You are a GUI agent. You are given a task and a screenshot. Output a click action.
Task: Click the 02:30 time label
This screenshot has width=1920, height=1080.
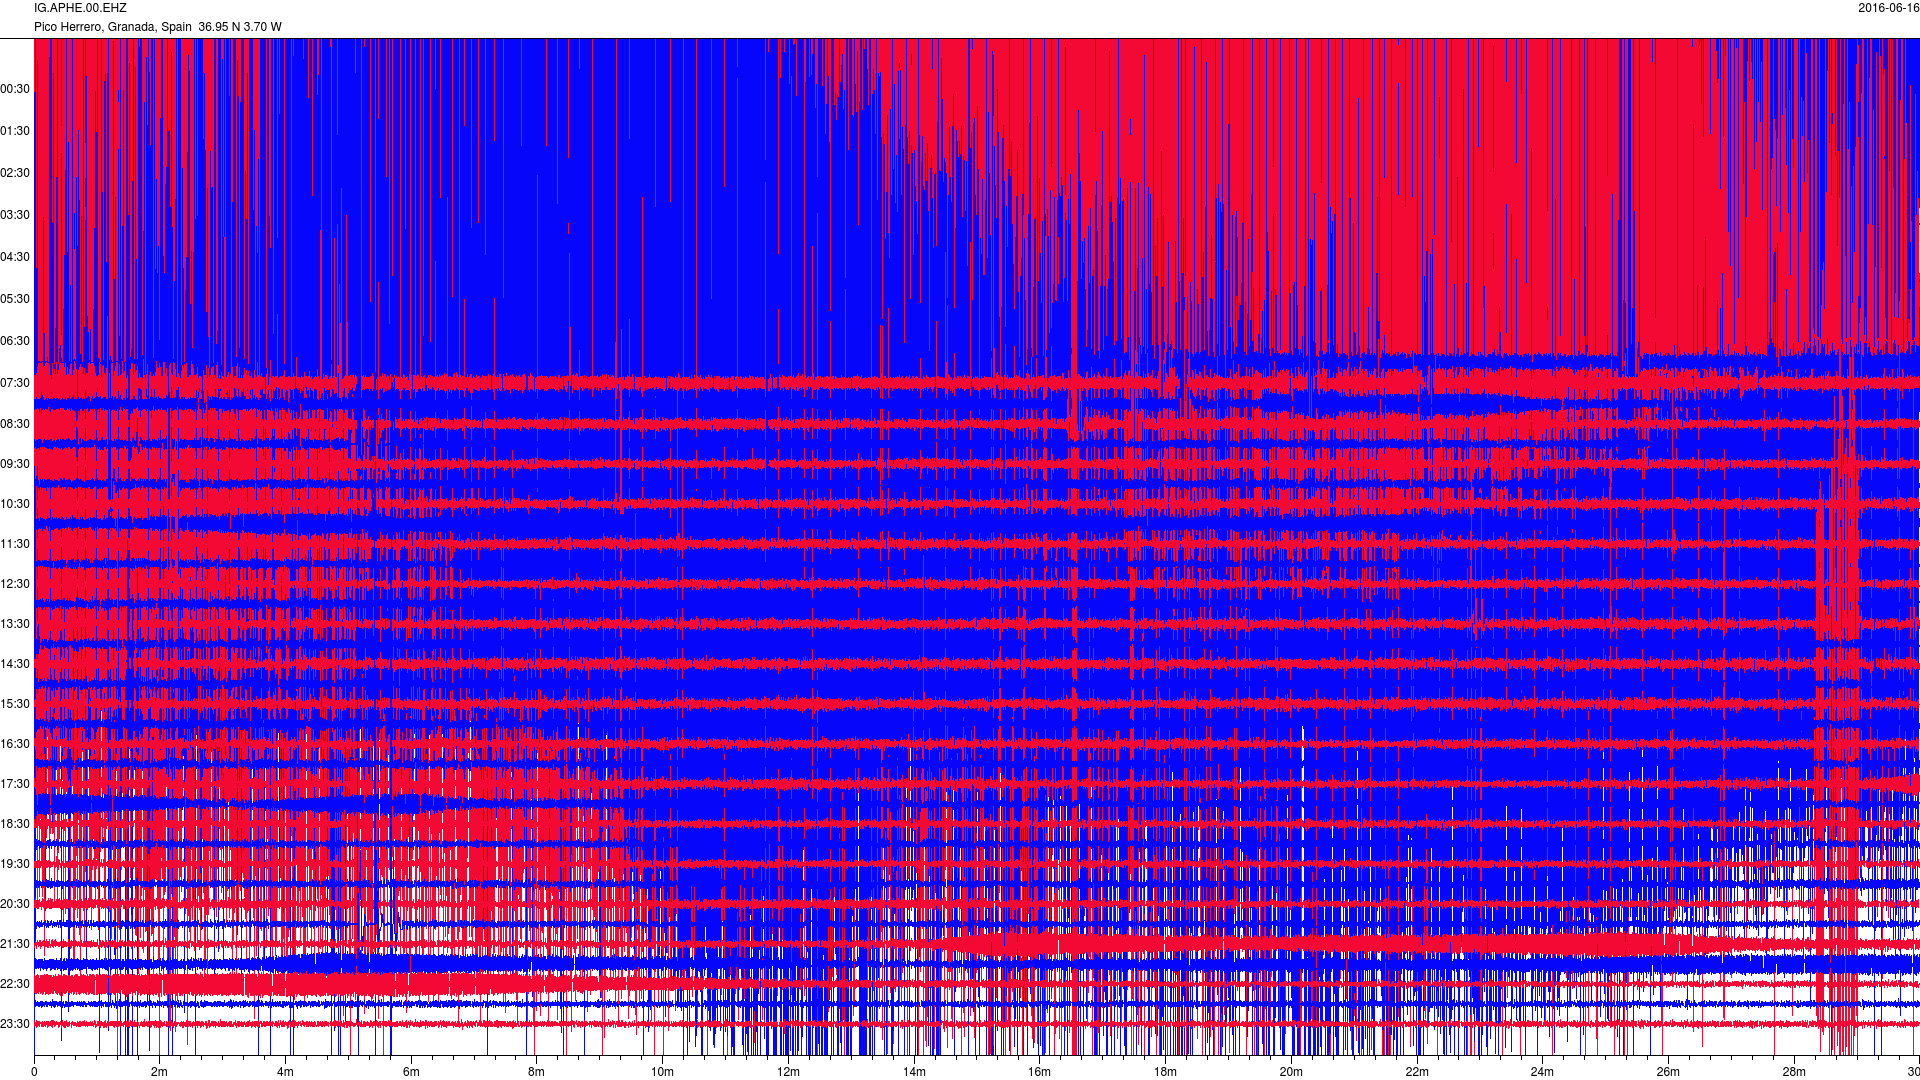tap(15, 173)
